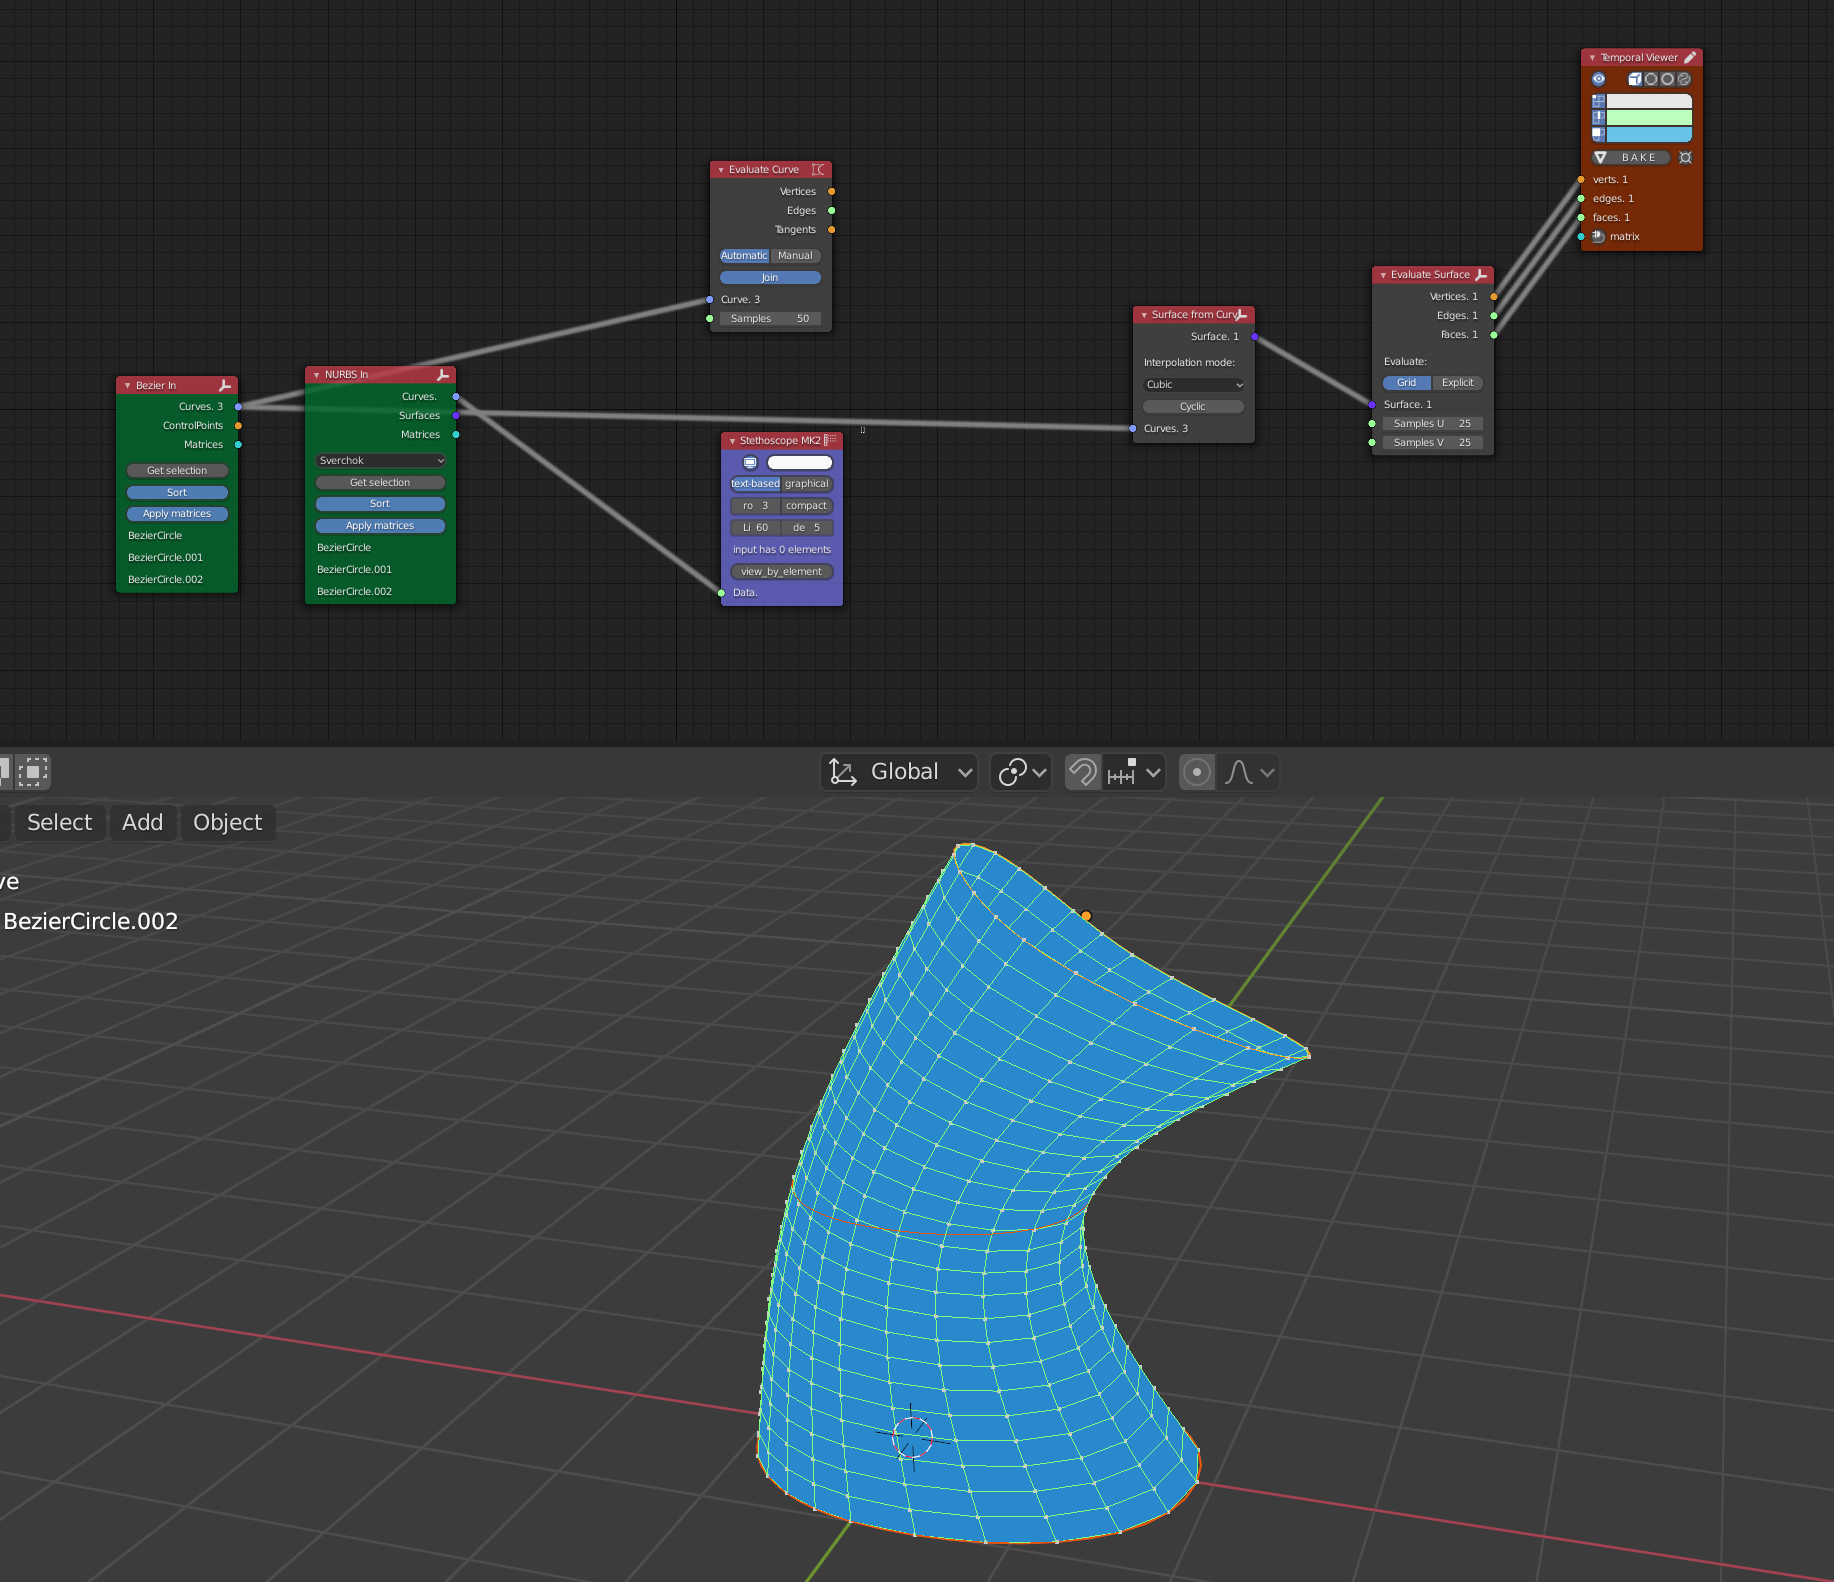The height and width of the screenshot is (1582, 1834).
Task: Open the Cubic interpolation mode dropdown
Action: (x=1193, y=385)
